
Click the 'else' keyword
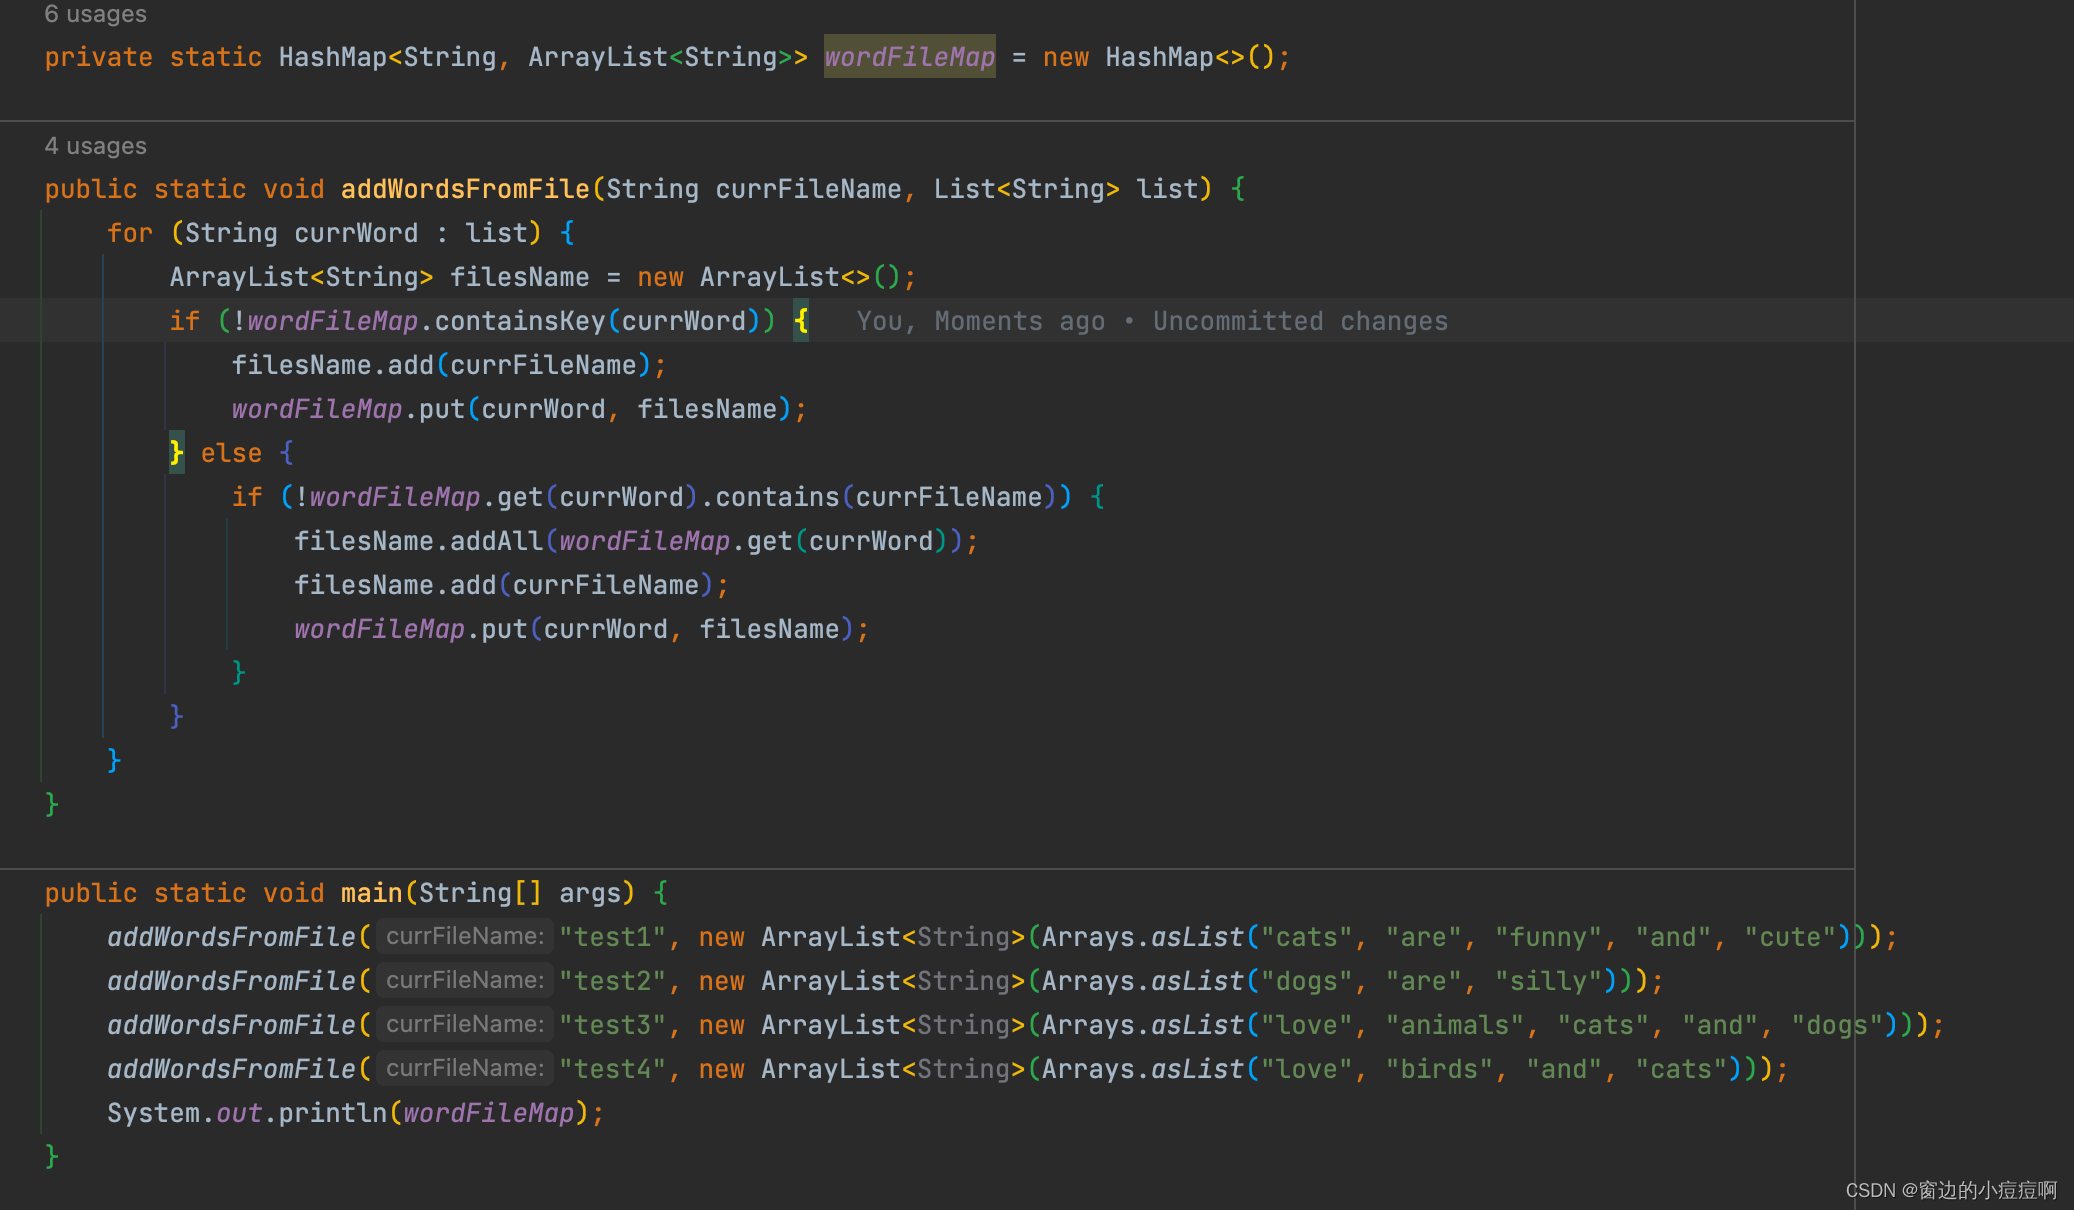coord(231,453)
